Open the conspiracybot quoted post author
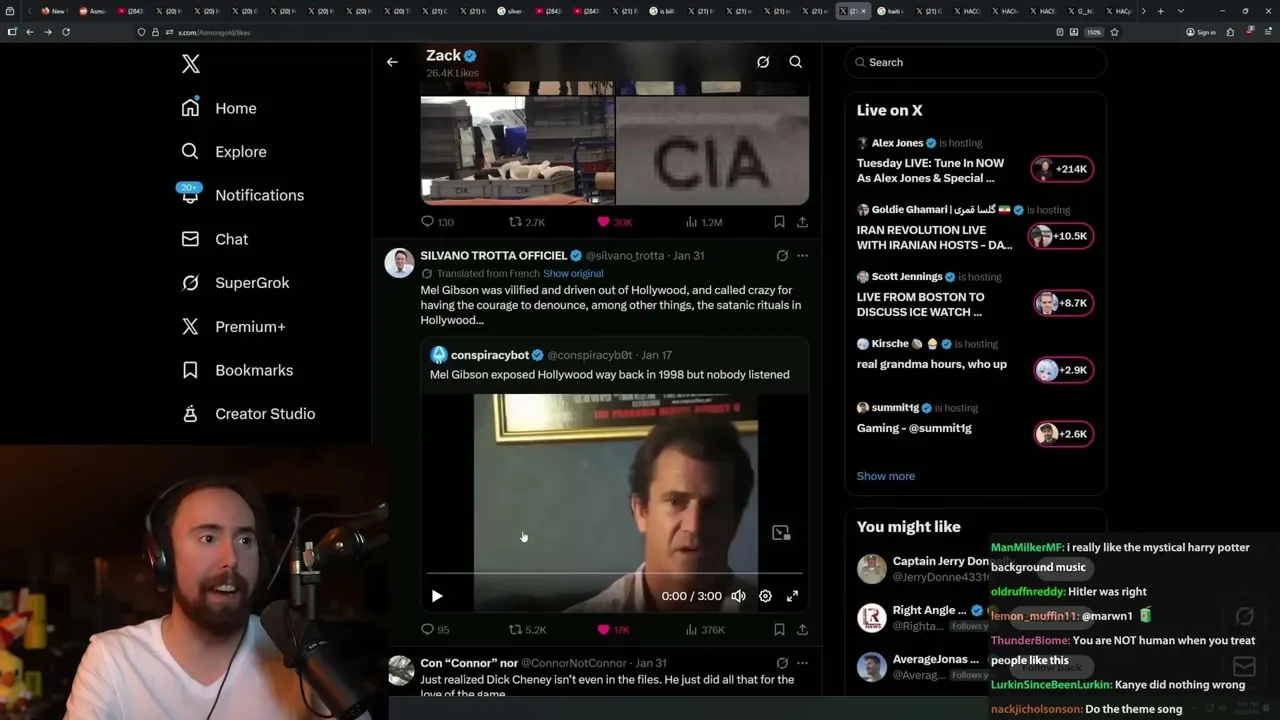This screenshot has width=1280, height=720. (x=490, y=355)
